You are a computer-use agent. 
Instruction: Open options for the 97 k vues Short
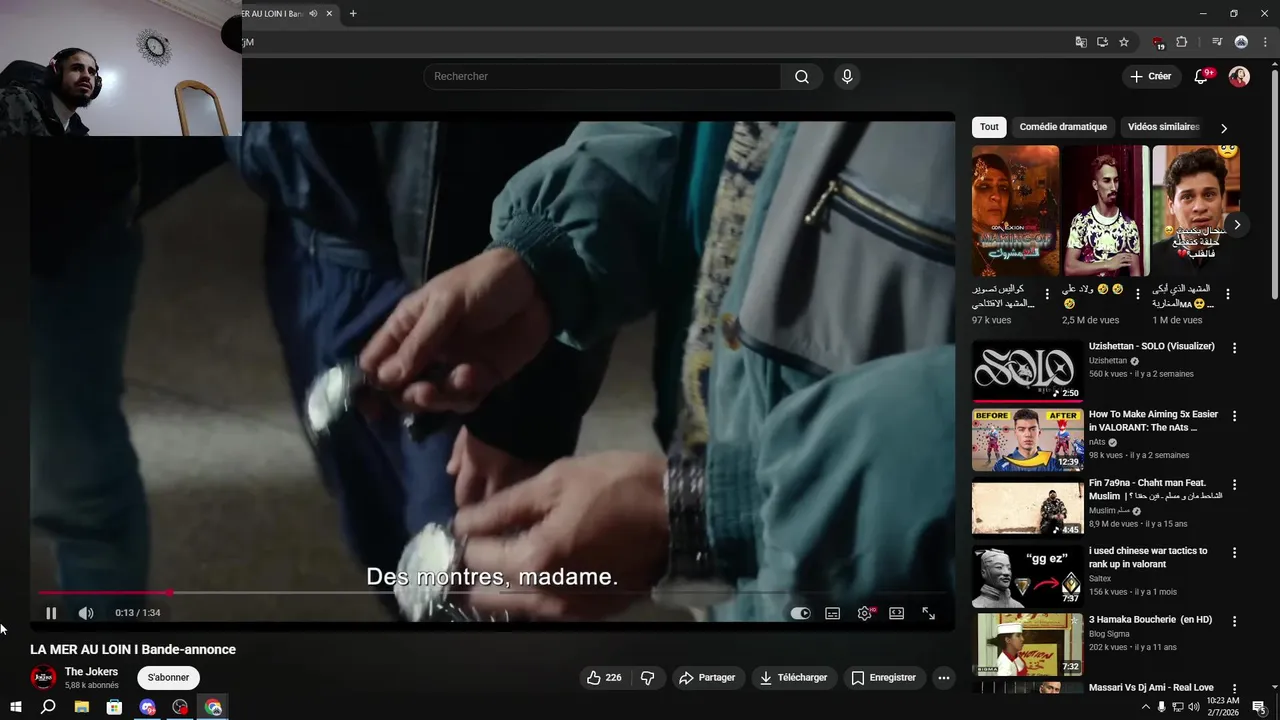[x=1047, y=295]
